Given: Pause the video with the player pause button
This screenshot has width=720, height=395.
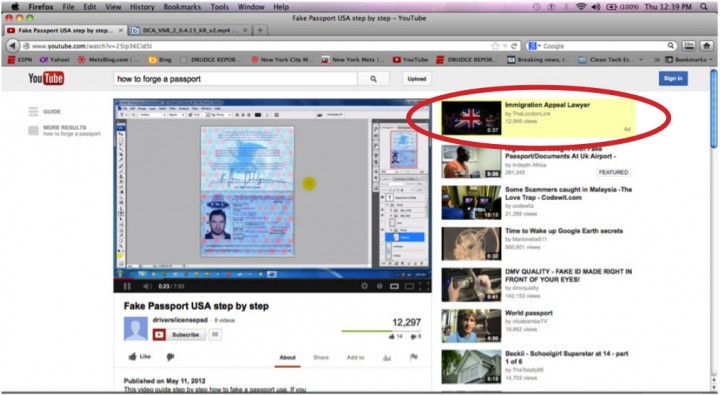Looking at the screenshot, I should (x=127, y=286).
